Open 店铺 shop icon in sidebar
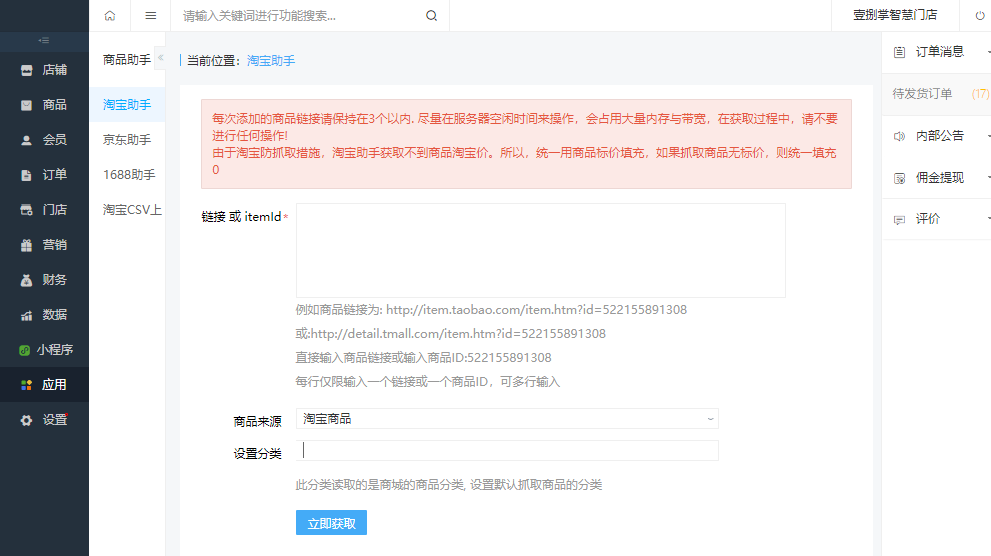The height and width of the screenshot is (556, 991). pyautogui.click(x=27, y=70)
